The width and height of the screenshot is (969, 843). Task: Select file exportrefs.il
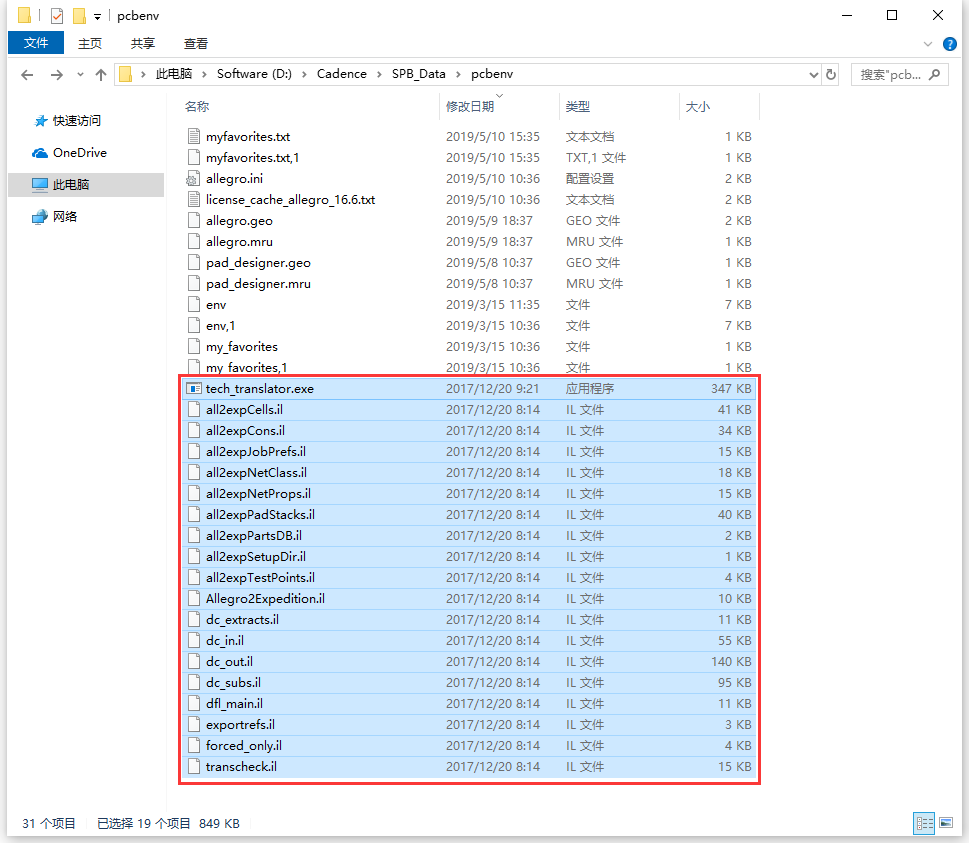(240, 725)
